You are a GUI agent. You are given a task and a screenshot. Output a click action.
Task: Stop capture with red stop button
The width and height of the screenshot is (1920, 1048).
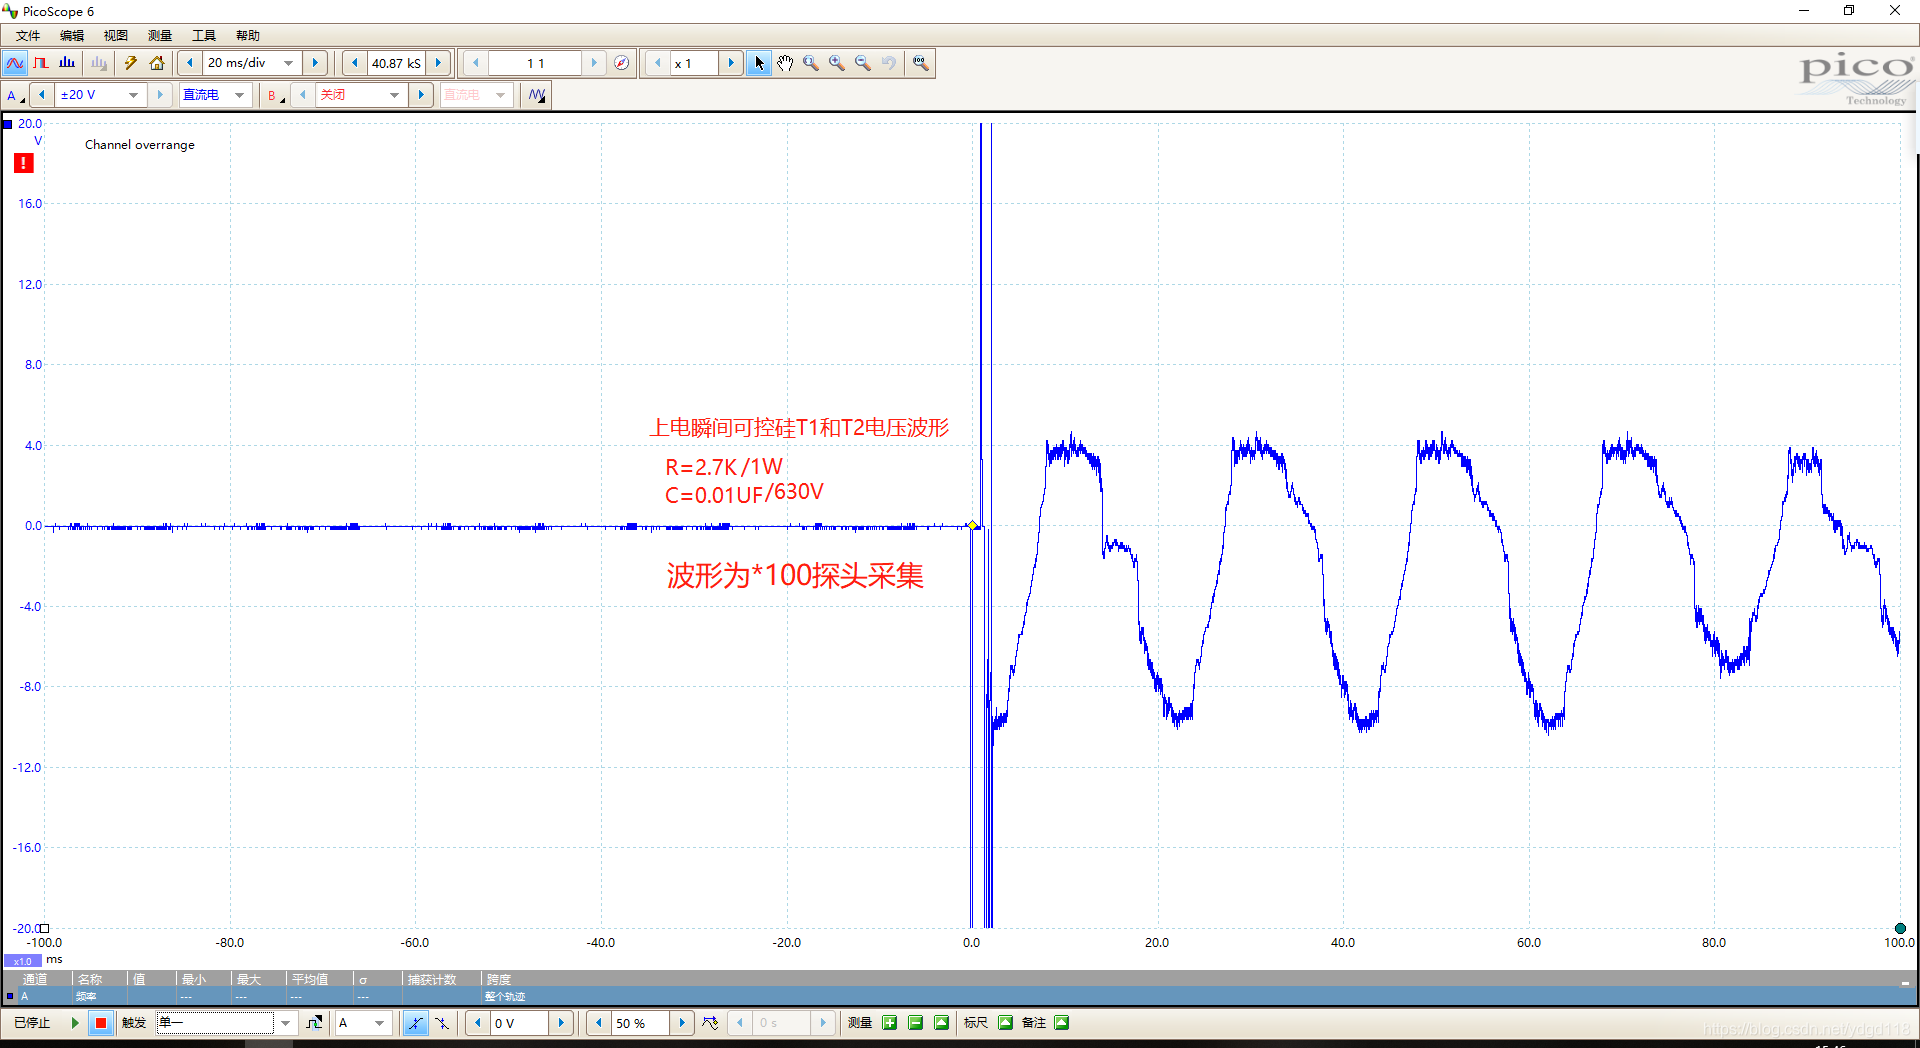pyautogui.click(x=101, y=1023)
